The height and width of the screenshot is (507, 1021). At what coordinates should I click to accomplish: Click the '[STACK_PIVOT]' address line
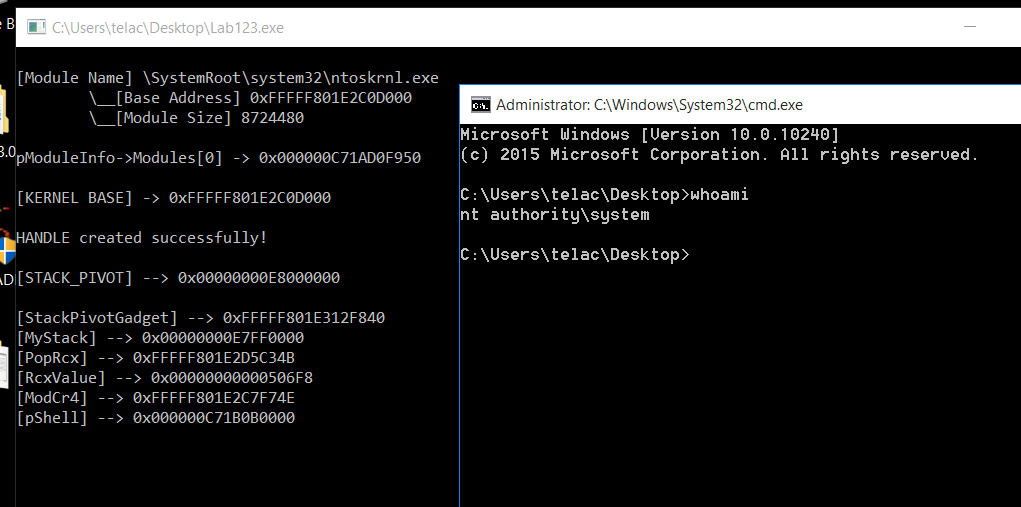178,278
